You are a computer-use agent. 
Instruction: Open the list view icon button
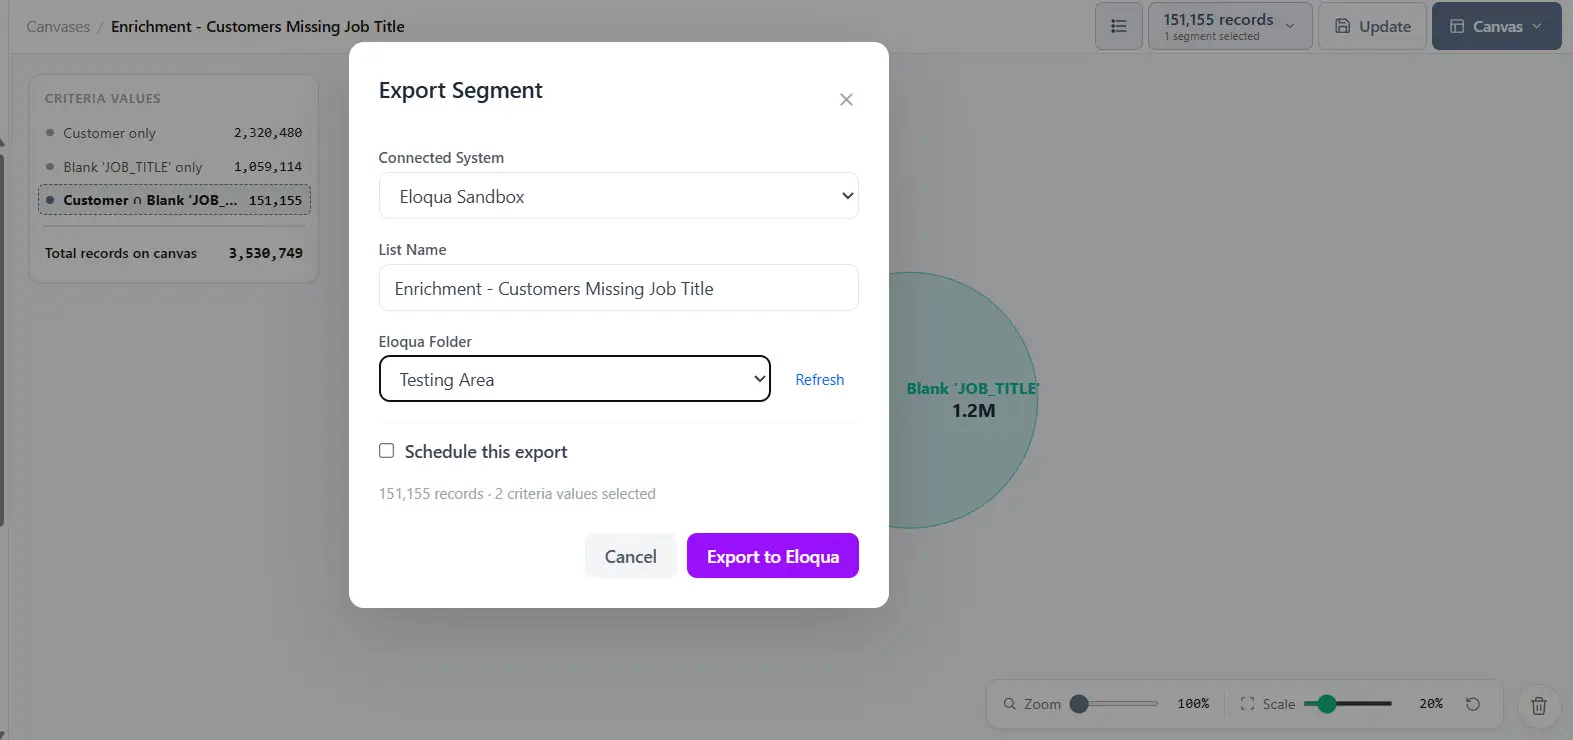(1118, 26)
